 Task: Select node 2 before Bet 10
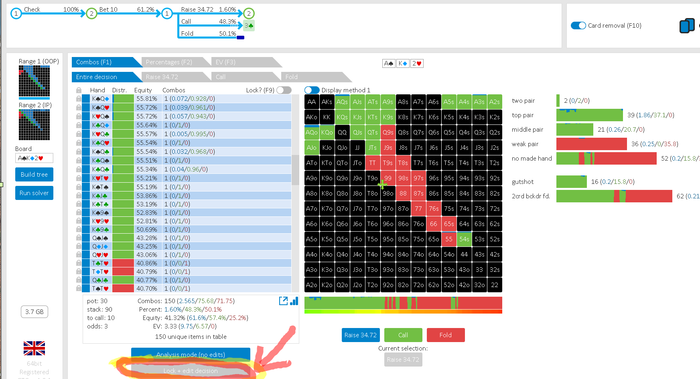[92, 14]
